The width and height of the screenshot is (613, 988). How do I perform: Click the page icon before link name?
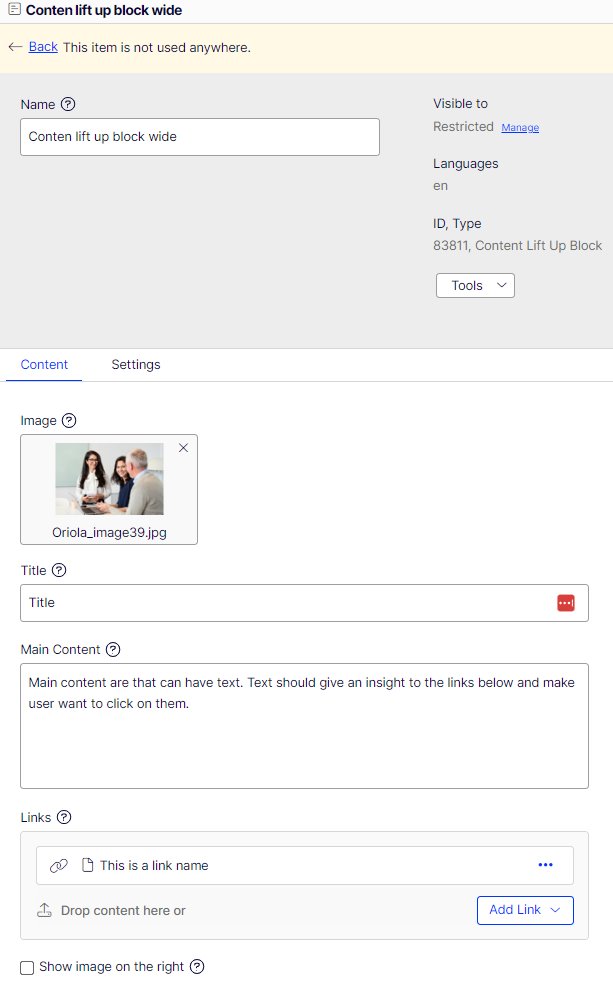[88, 865]
